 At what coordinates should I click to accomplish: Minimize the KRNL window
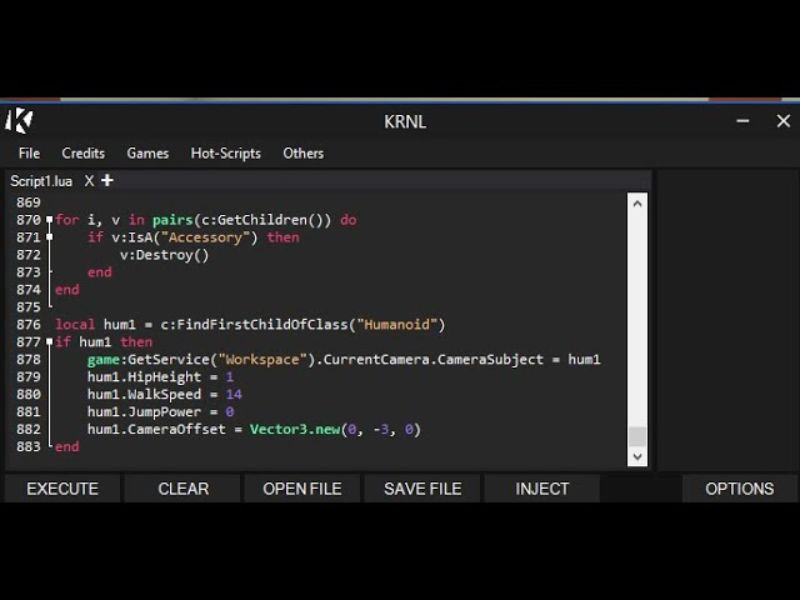(x=743, y=121)
